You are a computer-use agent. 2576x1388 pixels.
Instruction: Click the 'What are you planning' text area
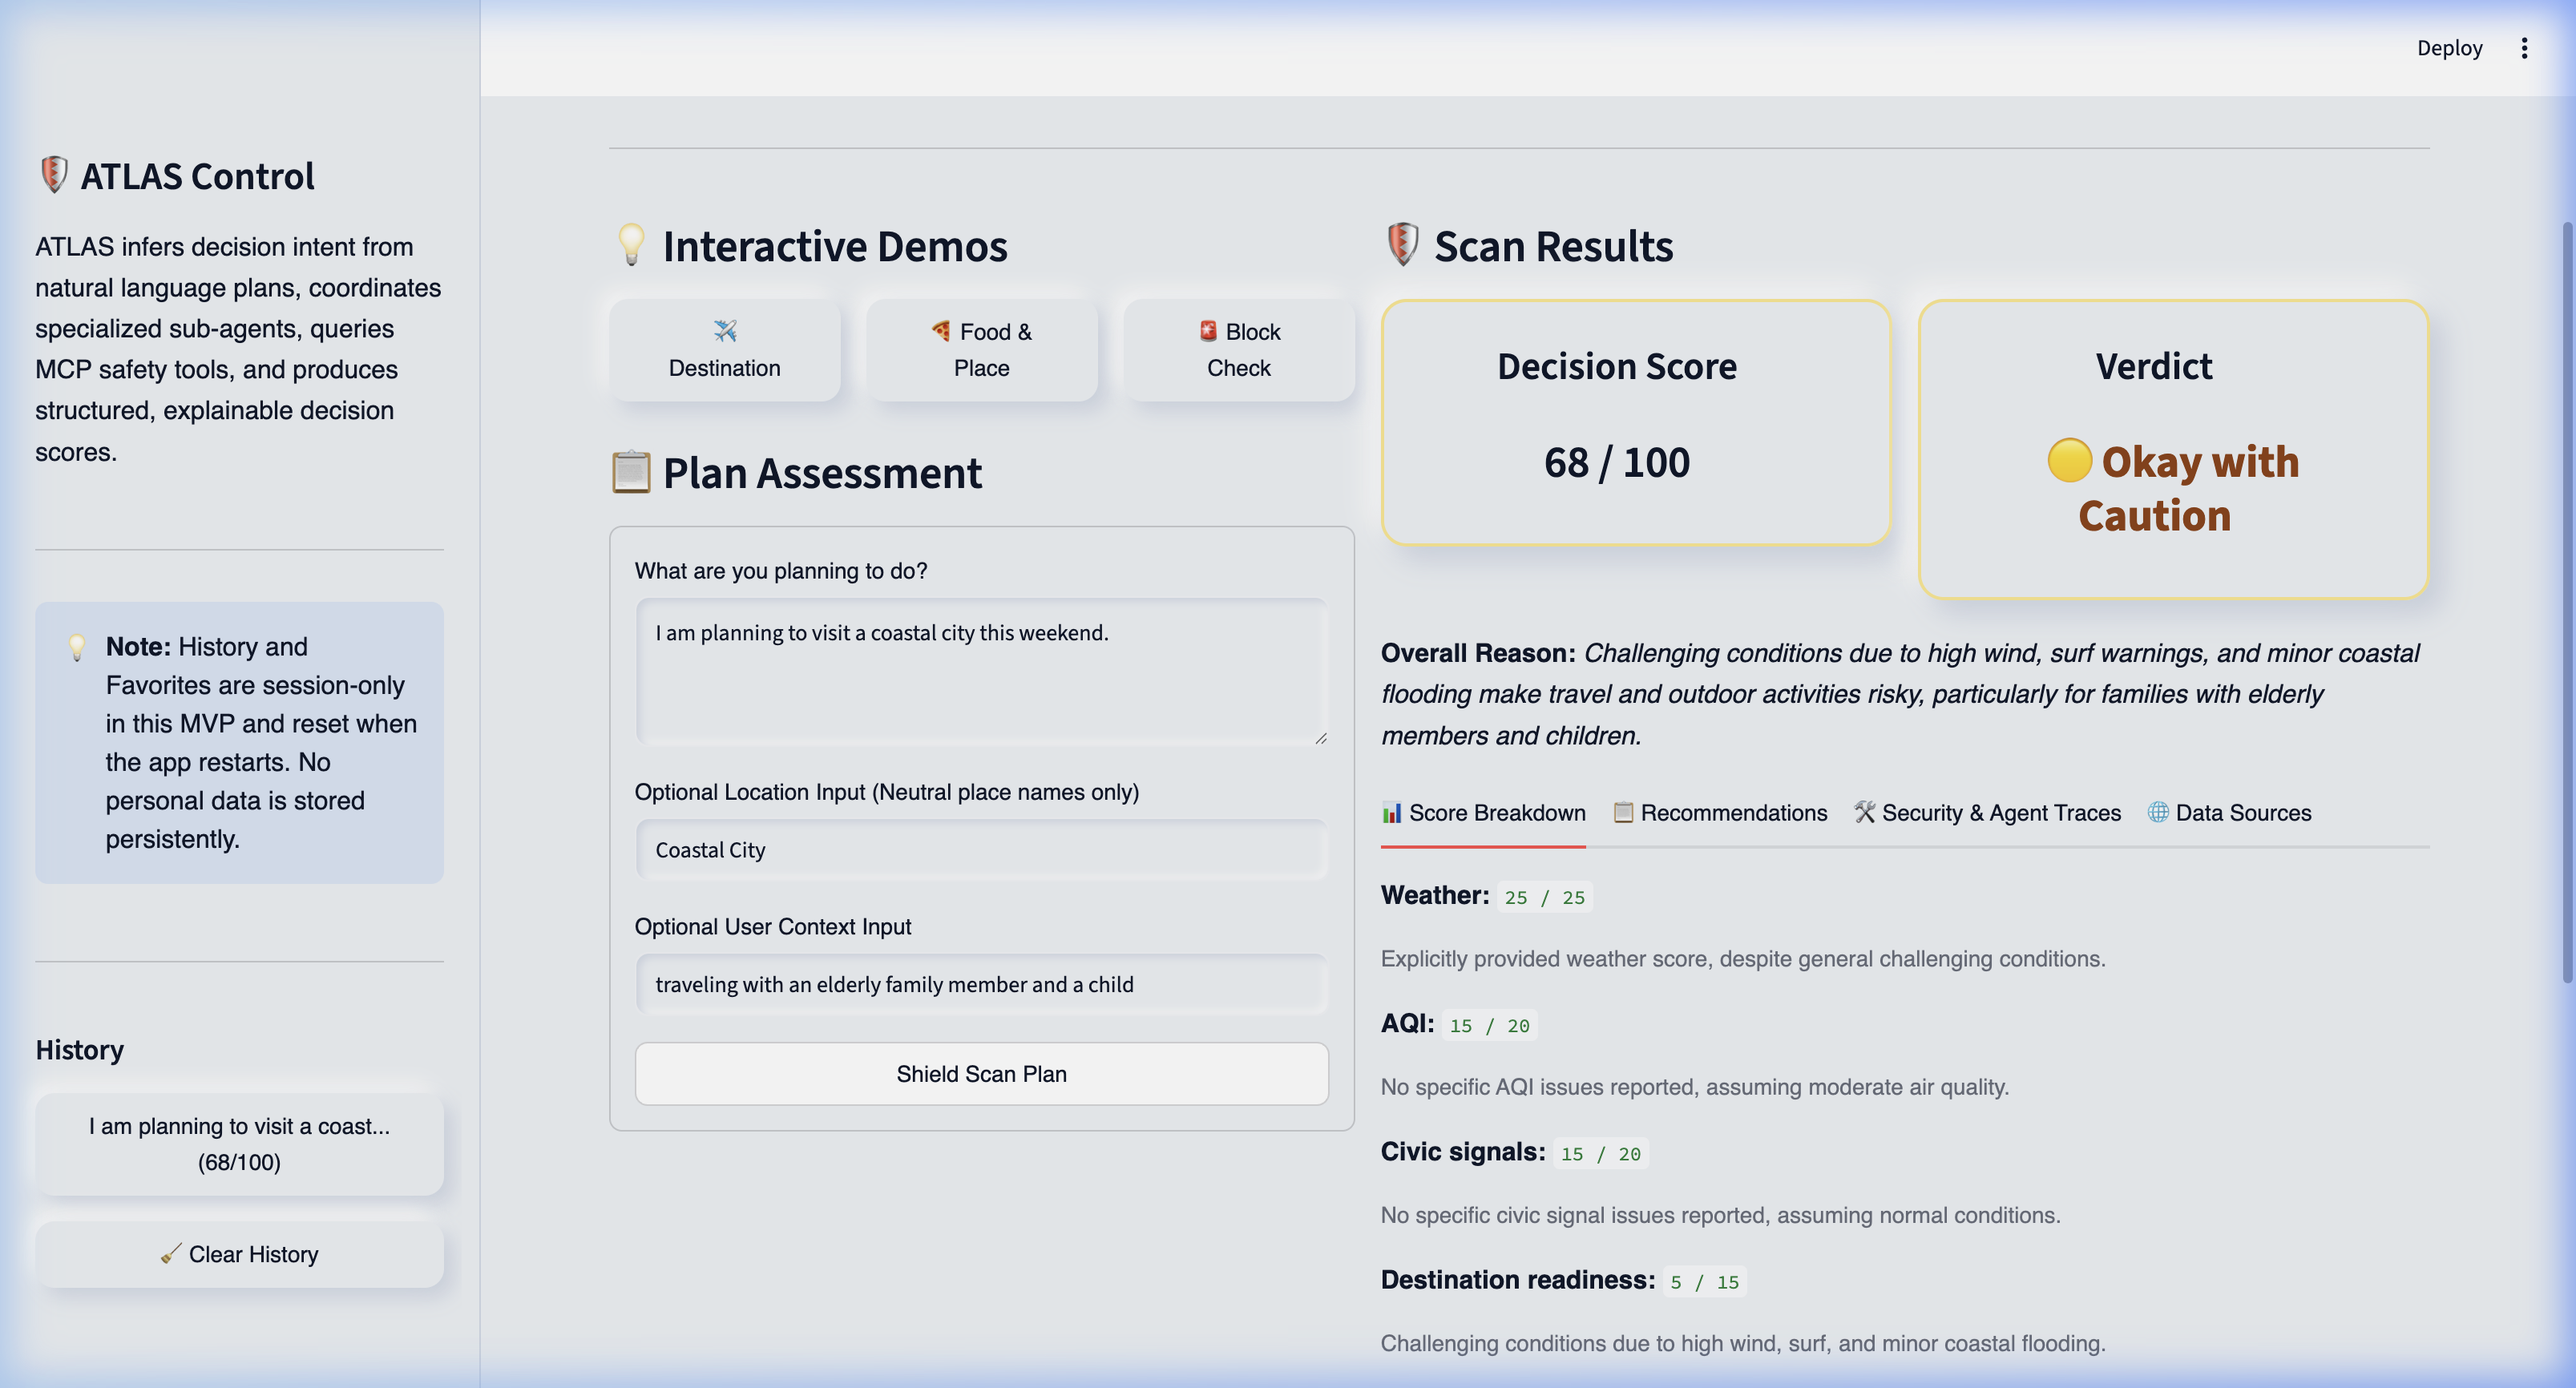(x=981, y=671)
